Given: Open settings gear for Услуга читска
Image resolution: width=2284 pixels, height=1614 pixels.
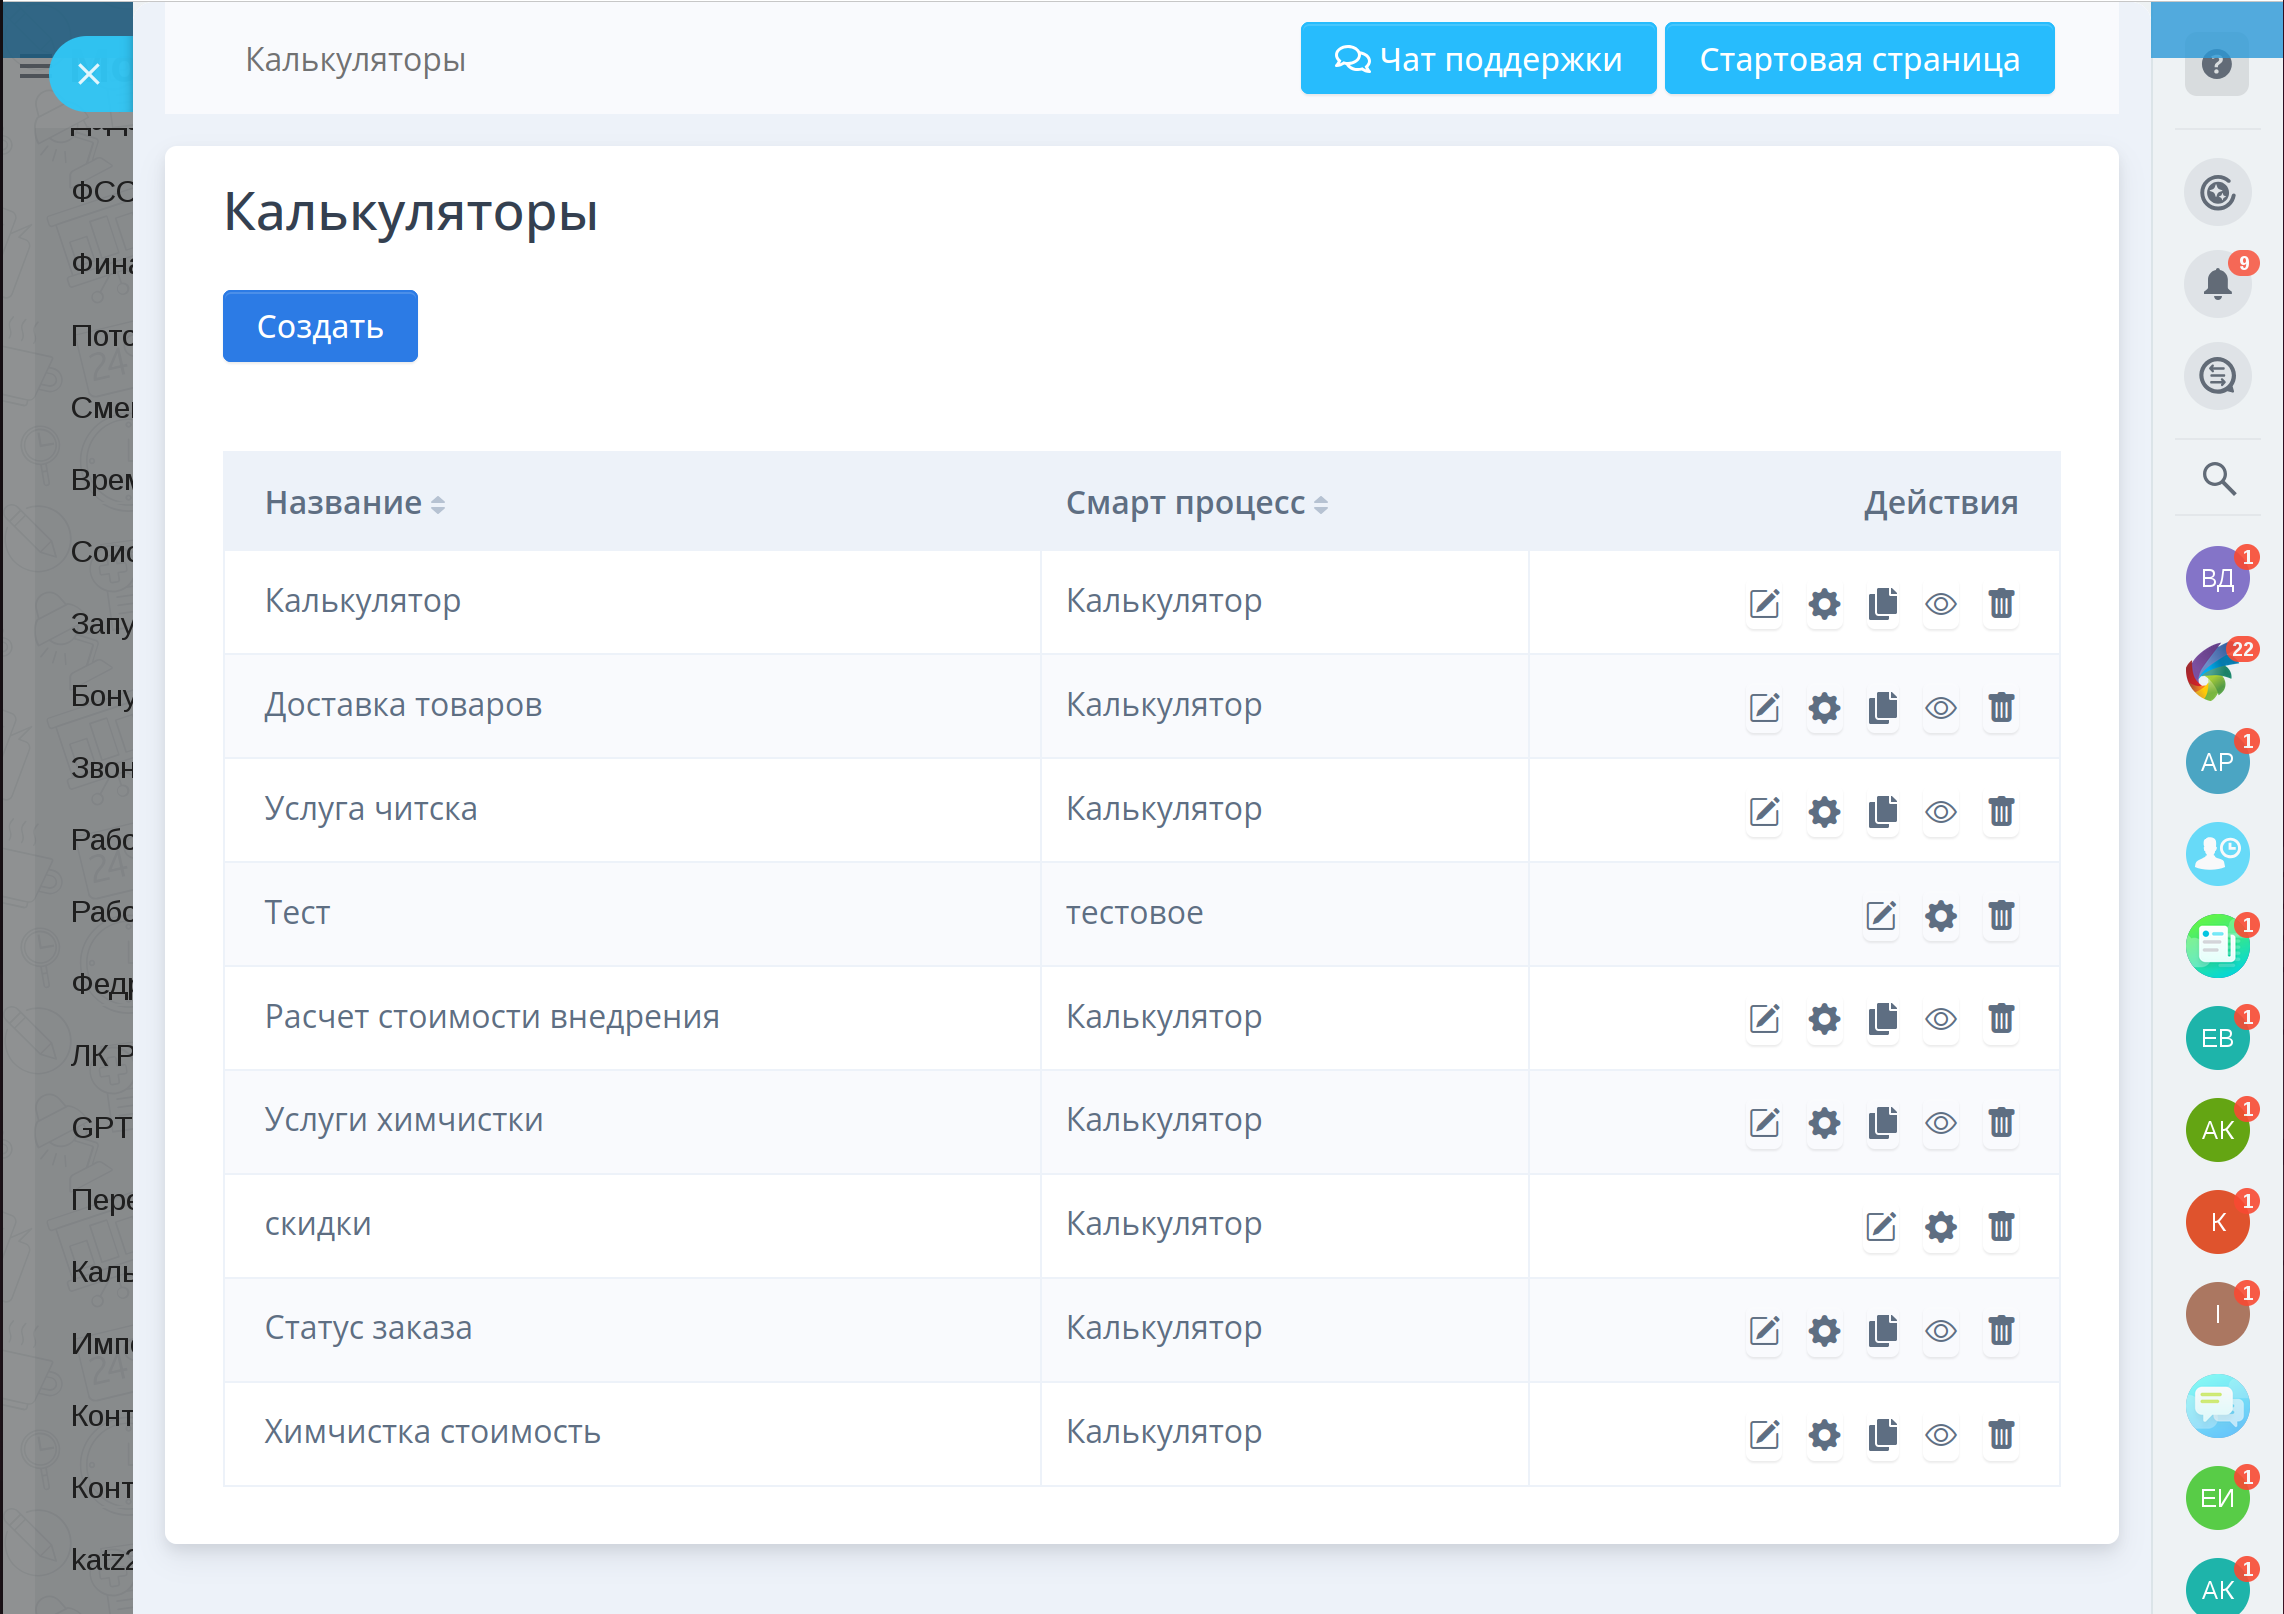Looking at the screenshot, I should 1824,812.
